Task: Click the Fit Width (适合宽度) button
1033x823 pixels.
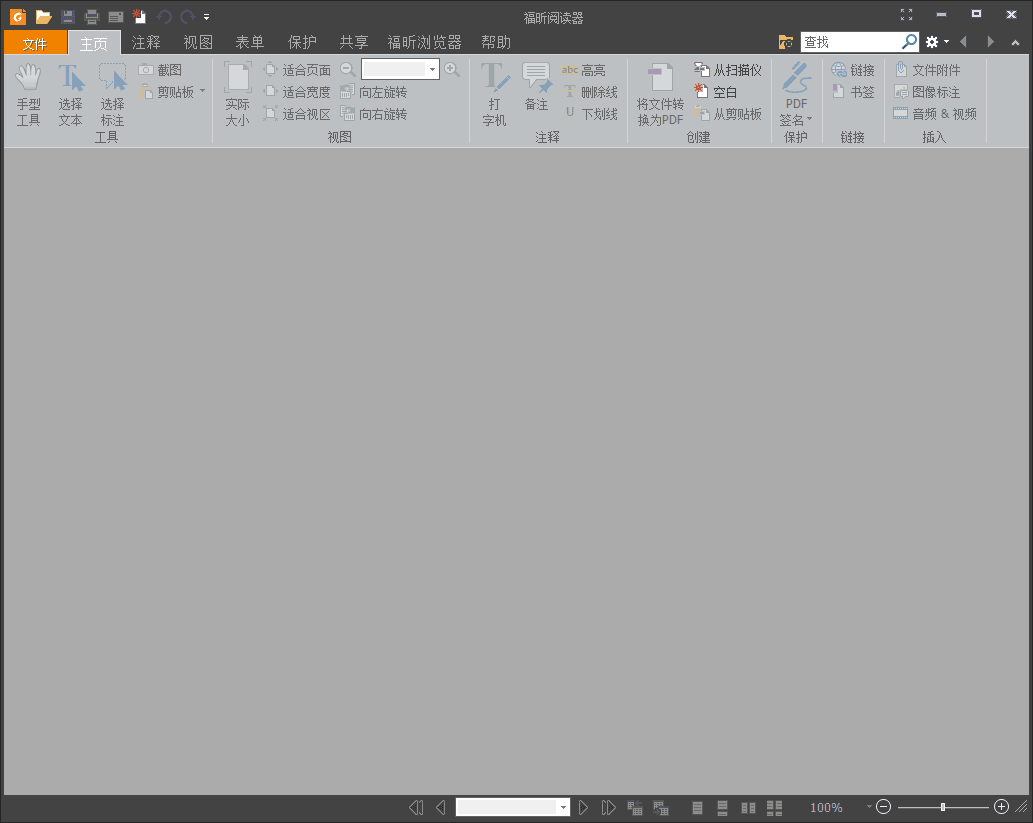Action: click(297, 92)
